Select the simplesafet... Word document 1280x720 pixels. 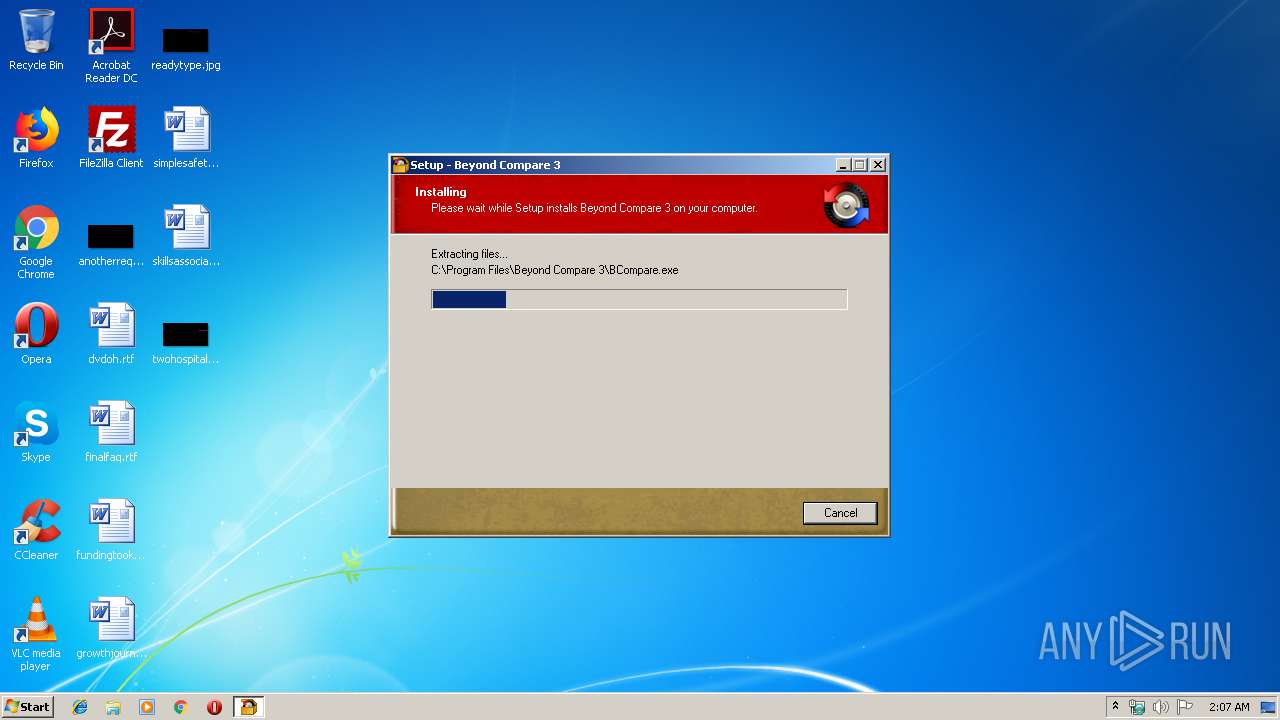pyautogui.click(x=186, y=138)
